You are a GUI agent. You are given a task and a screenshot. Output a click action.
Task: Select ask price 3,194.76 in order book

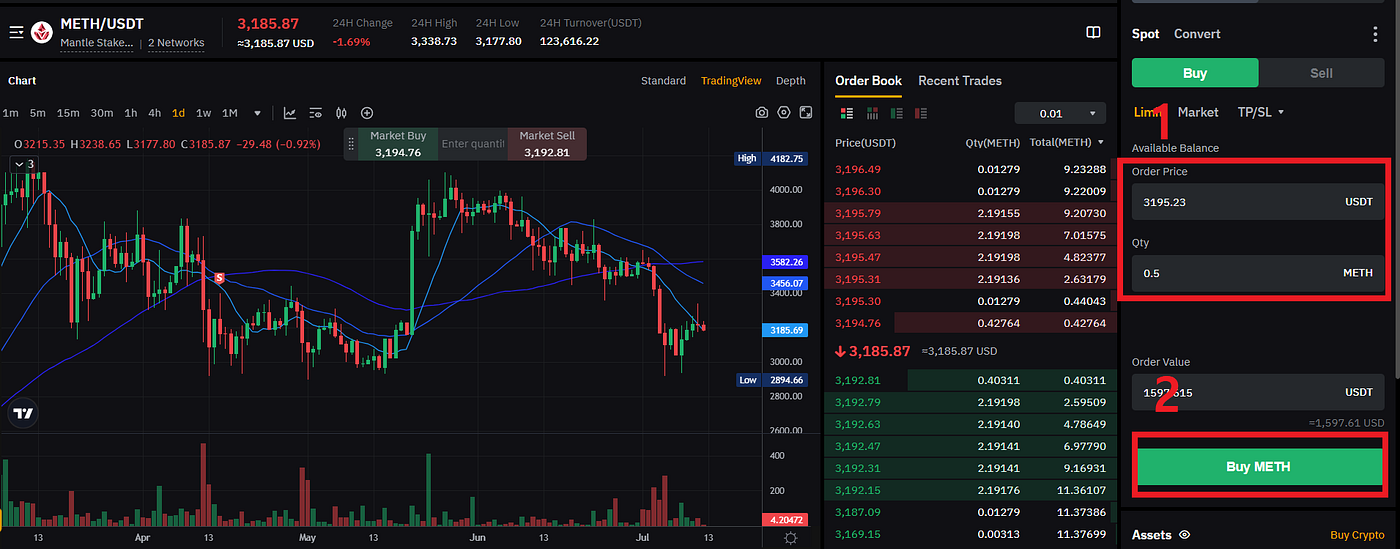tap(858, 323)
